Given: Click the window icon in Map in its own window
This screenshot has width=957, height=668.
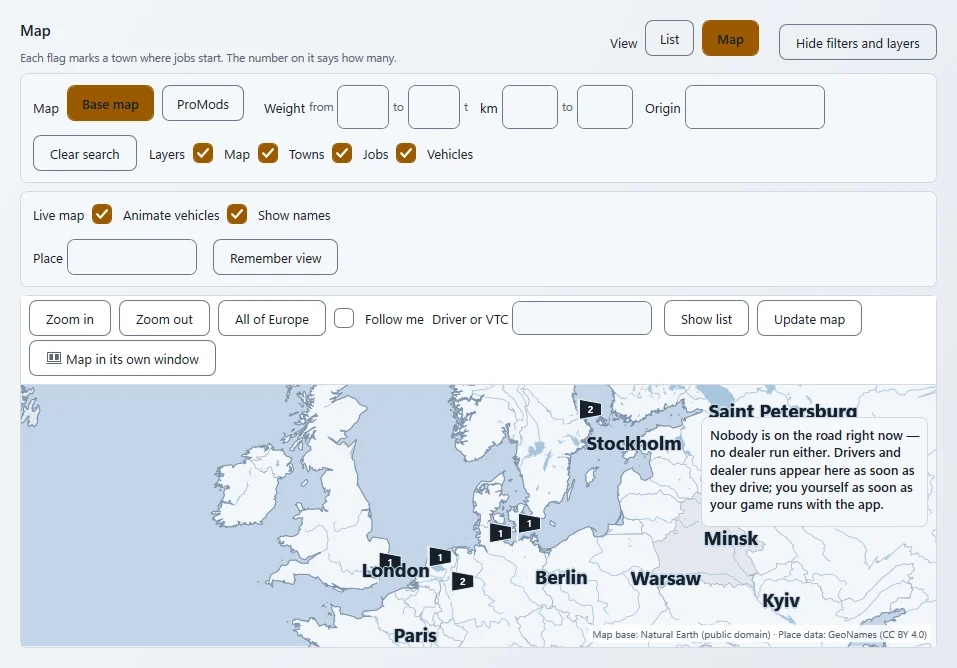Looking at the screenshot, I should [54, 358].
